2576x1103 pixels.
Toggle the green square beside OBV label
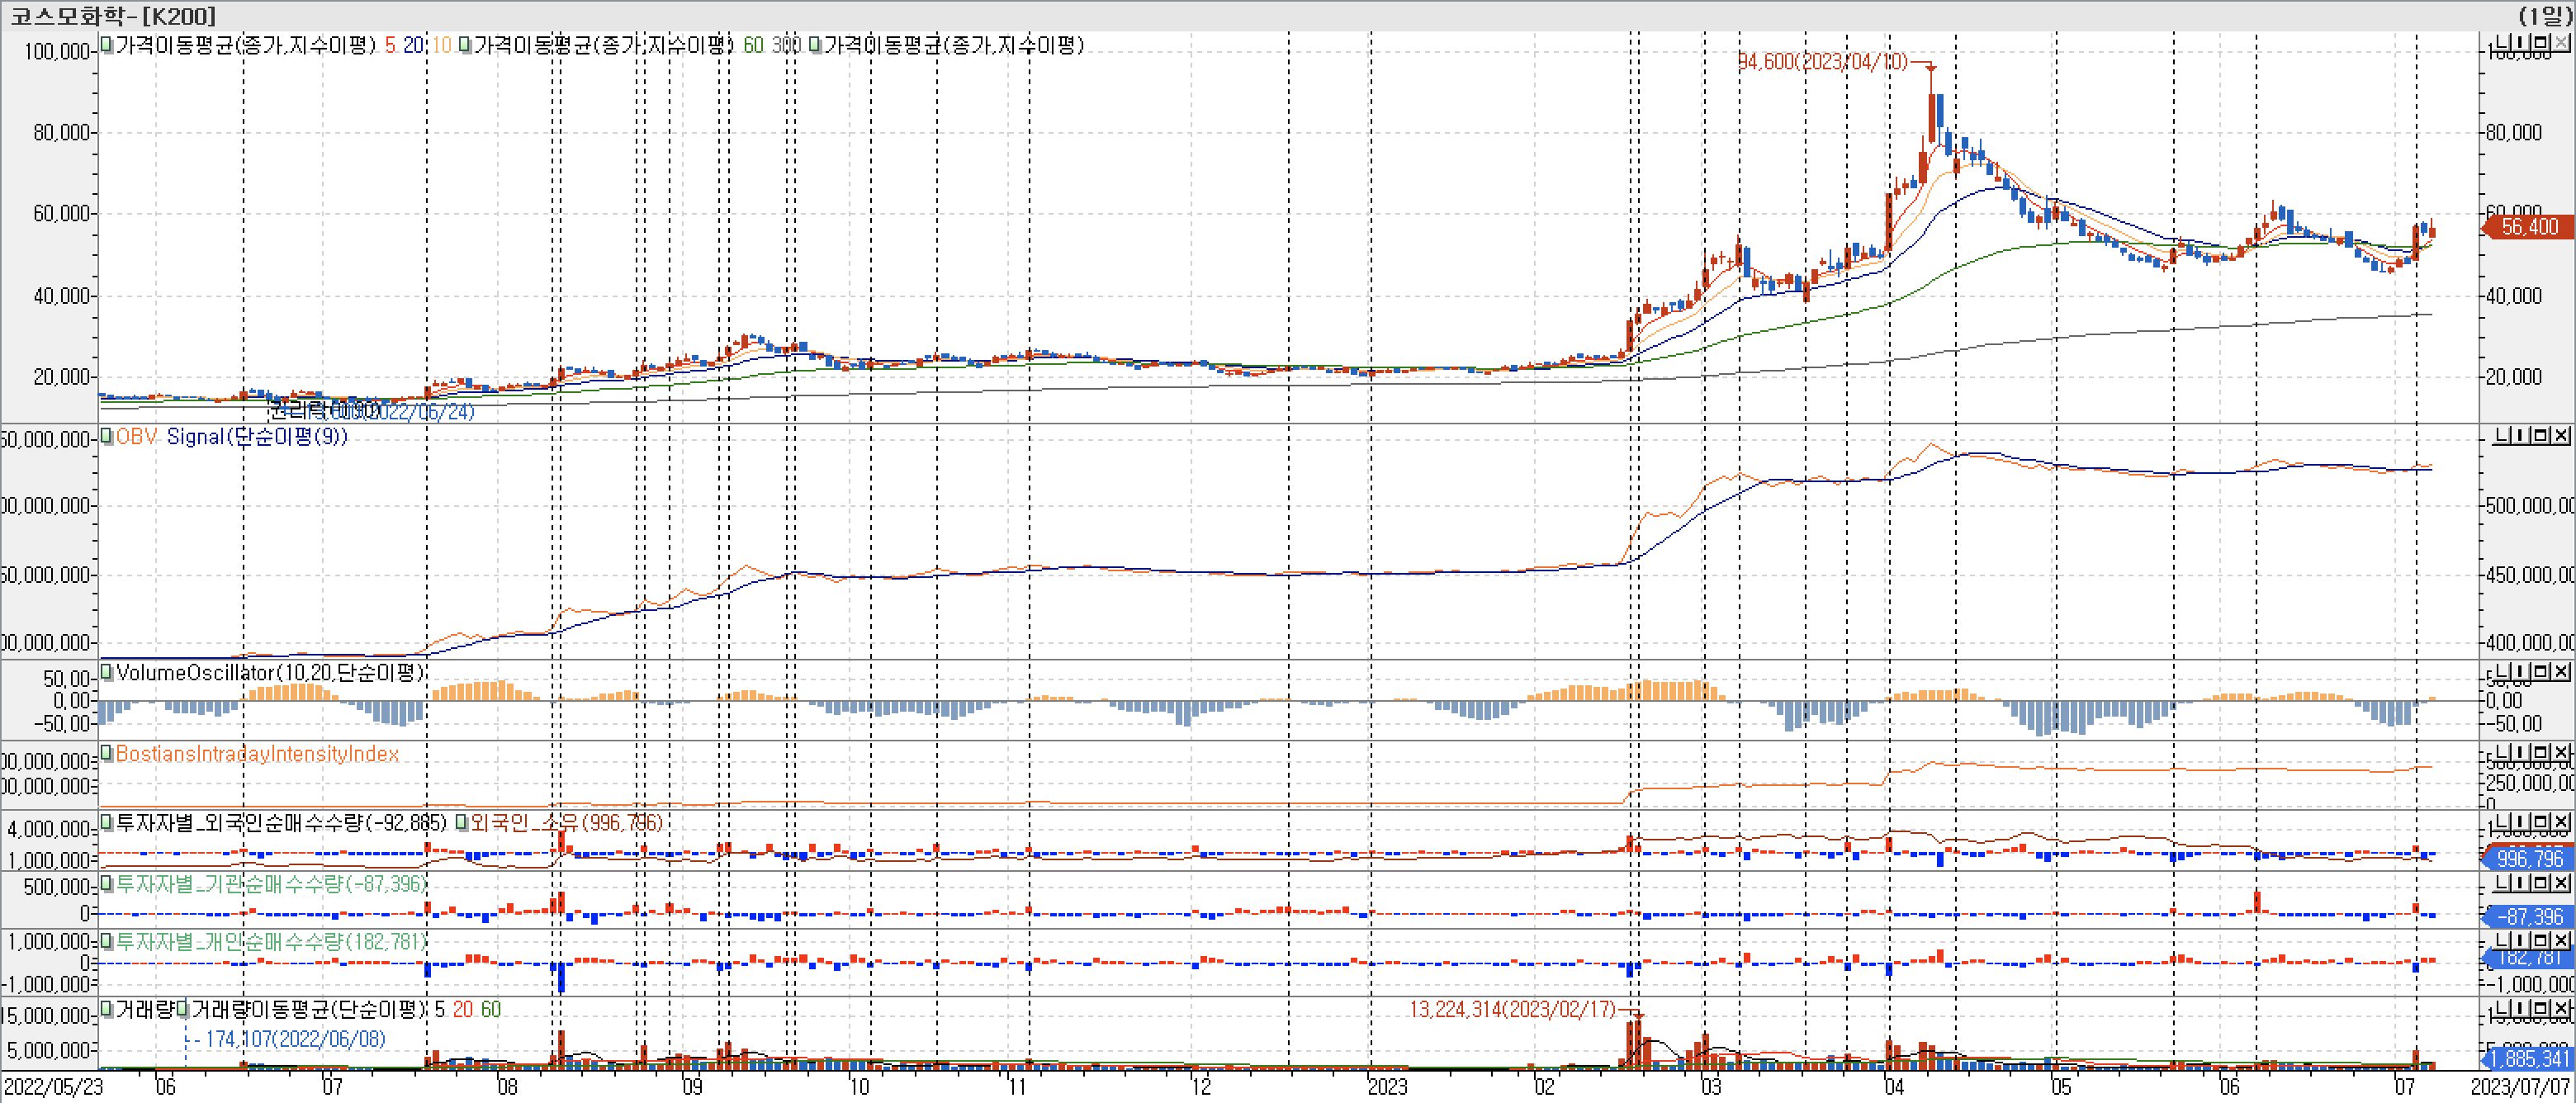tap(107, 436)
